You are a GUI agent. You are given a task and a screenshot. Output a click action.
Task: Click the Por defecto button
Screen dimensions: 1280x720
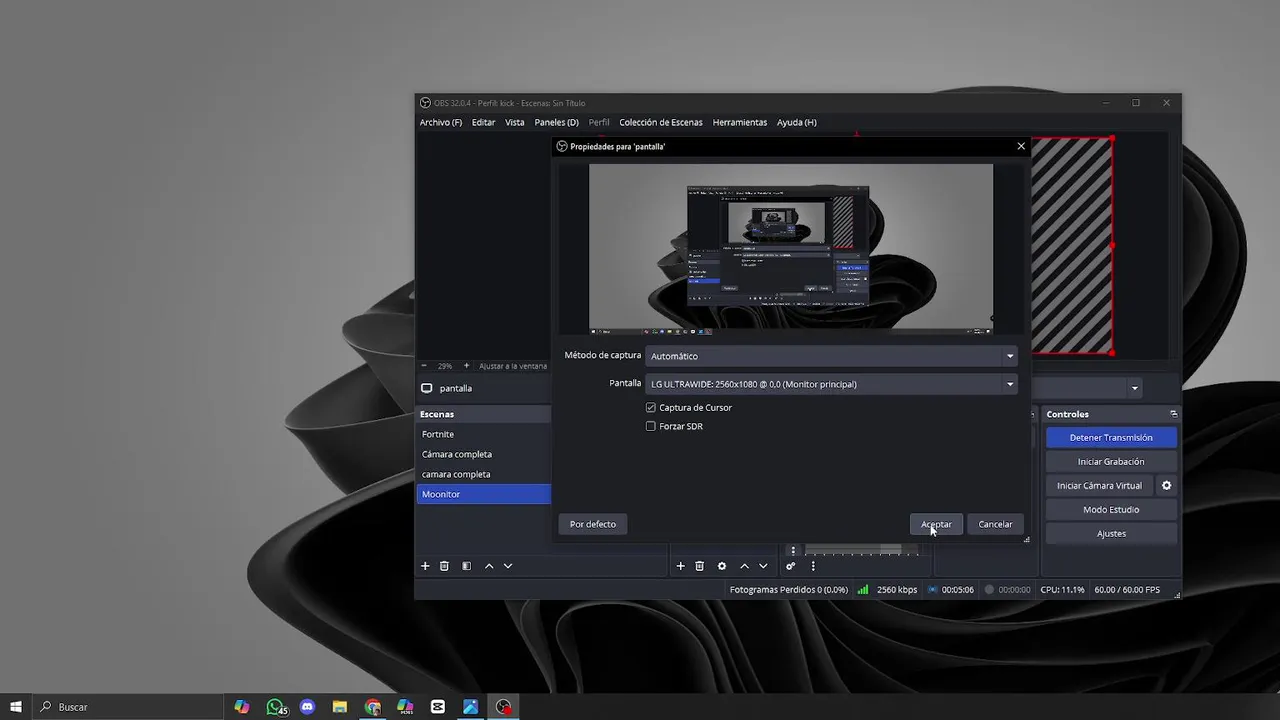[593, 524]
